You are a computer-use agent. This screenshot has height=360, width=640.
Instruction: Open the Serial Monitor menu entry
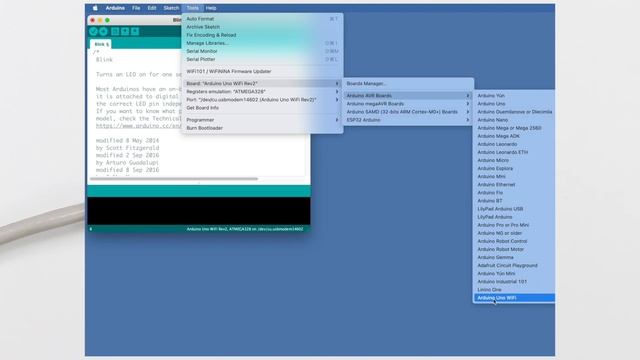[262, 51]
